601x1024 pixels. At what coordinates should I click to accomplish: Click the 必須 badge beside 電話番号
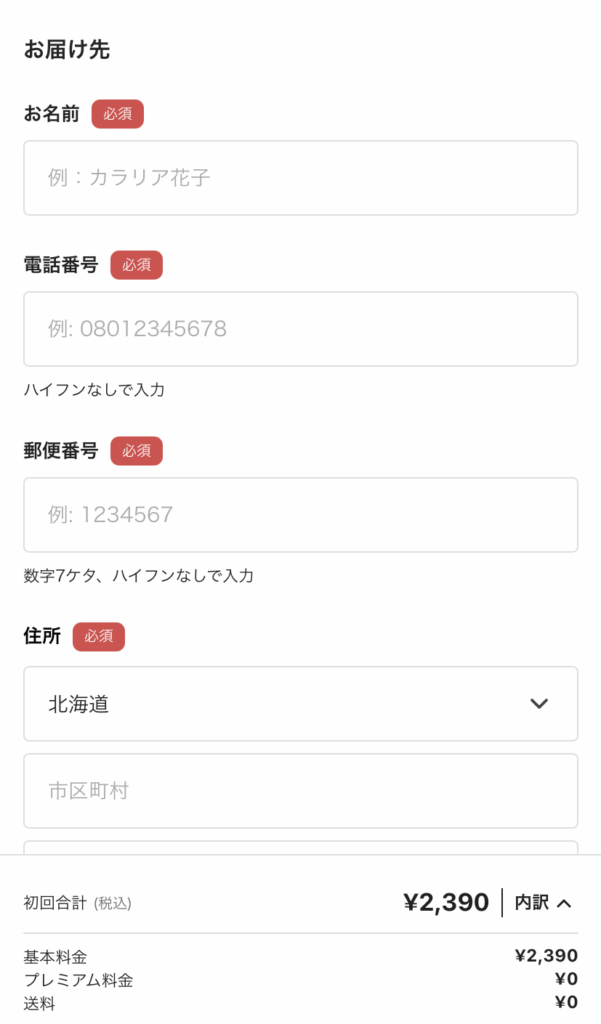pyautogui.click(x=136, y=264)
